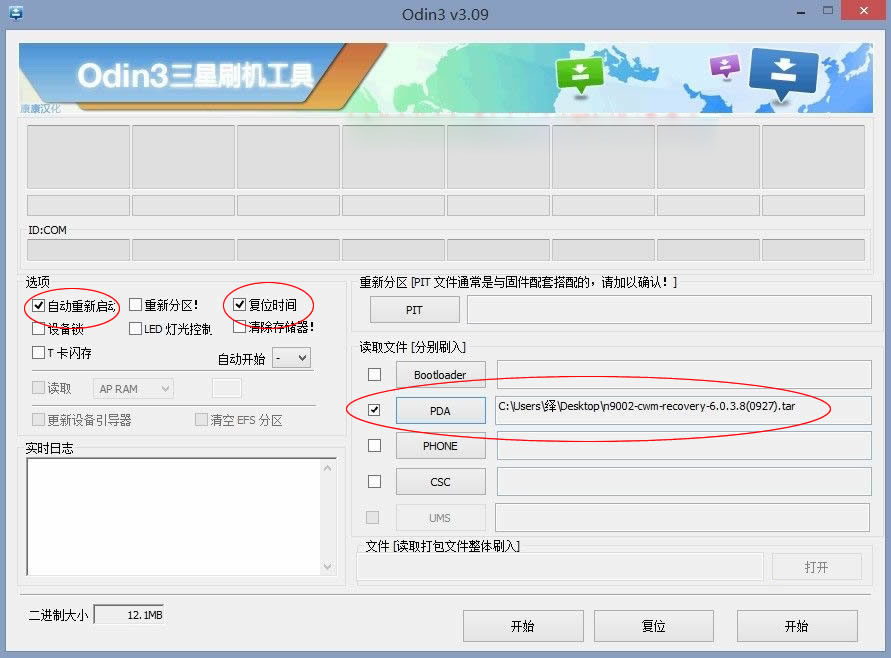The image size is (891, 658).
Task: Click the CSC file button
Action: [x=440, y=482]
